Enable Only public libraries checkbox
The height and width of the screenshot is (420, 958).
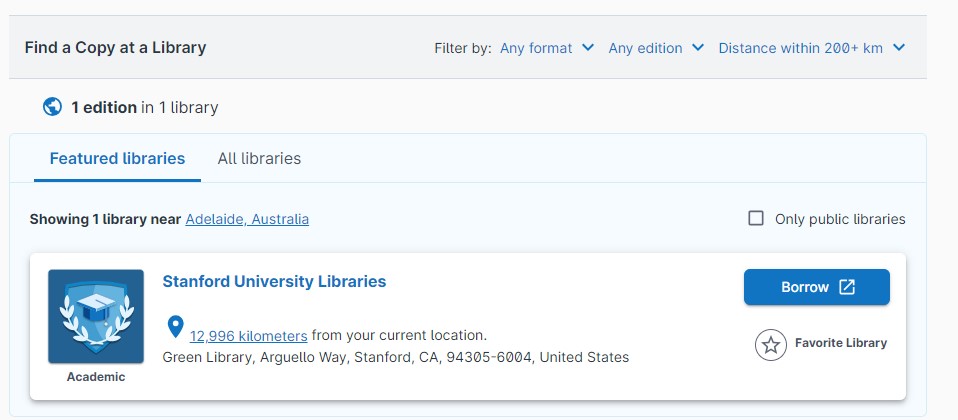pos(756,218)
